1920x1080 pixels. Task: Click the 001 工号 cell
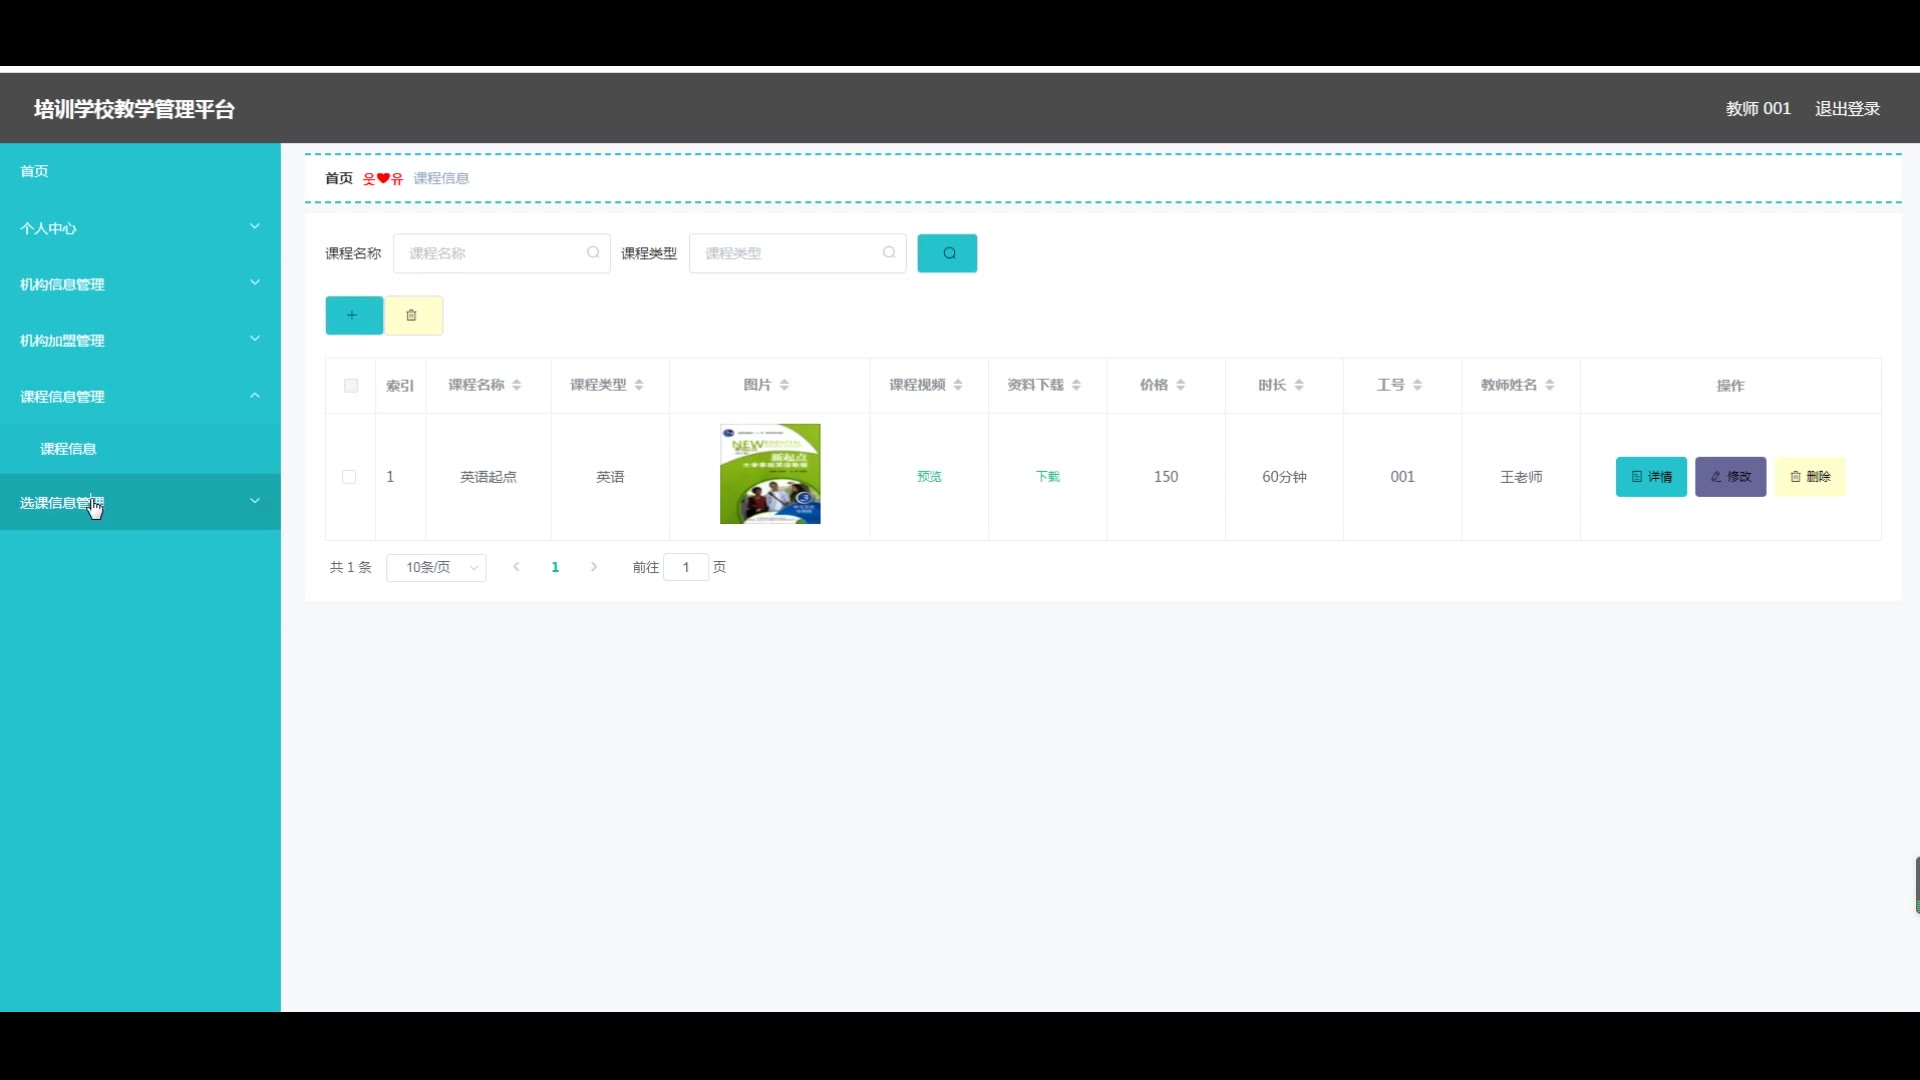coord(1403,477)
